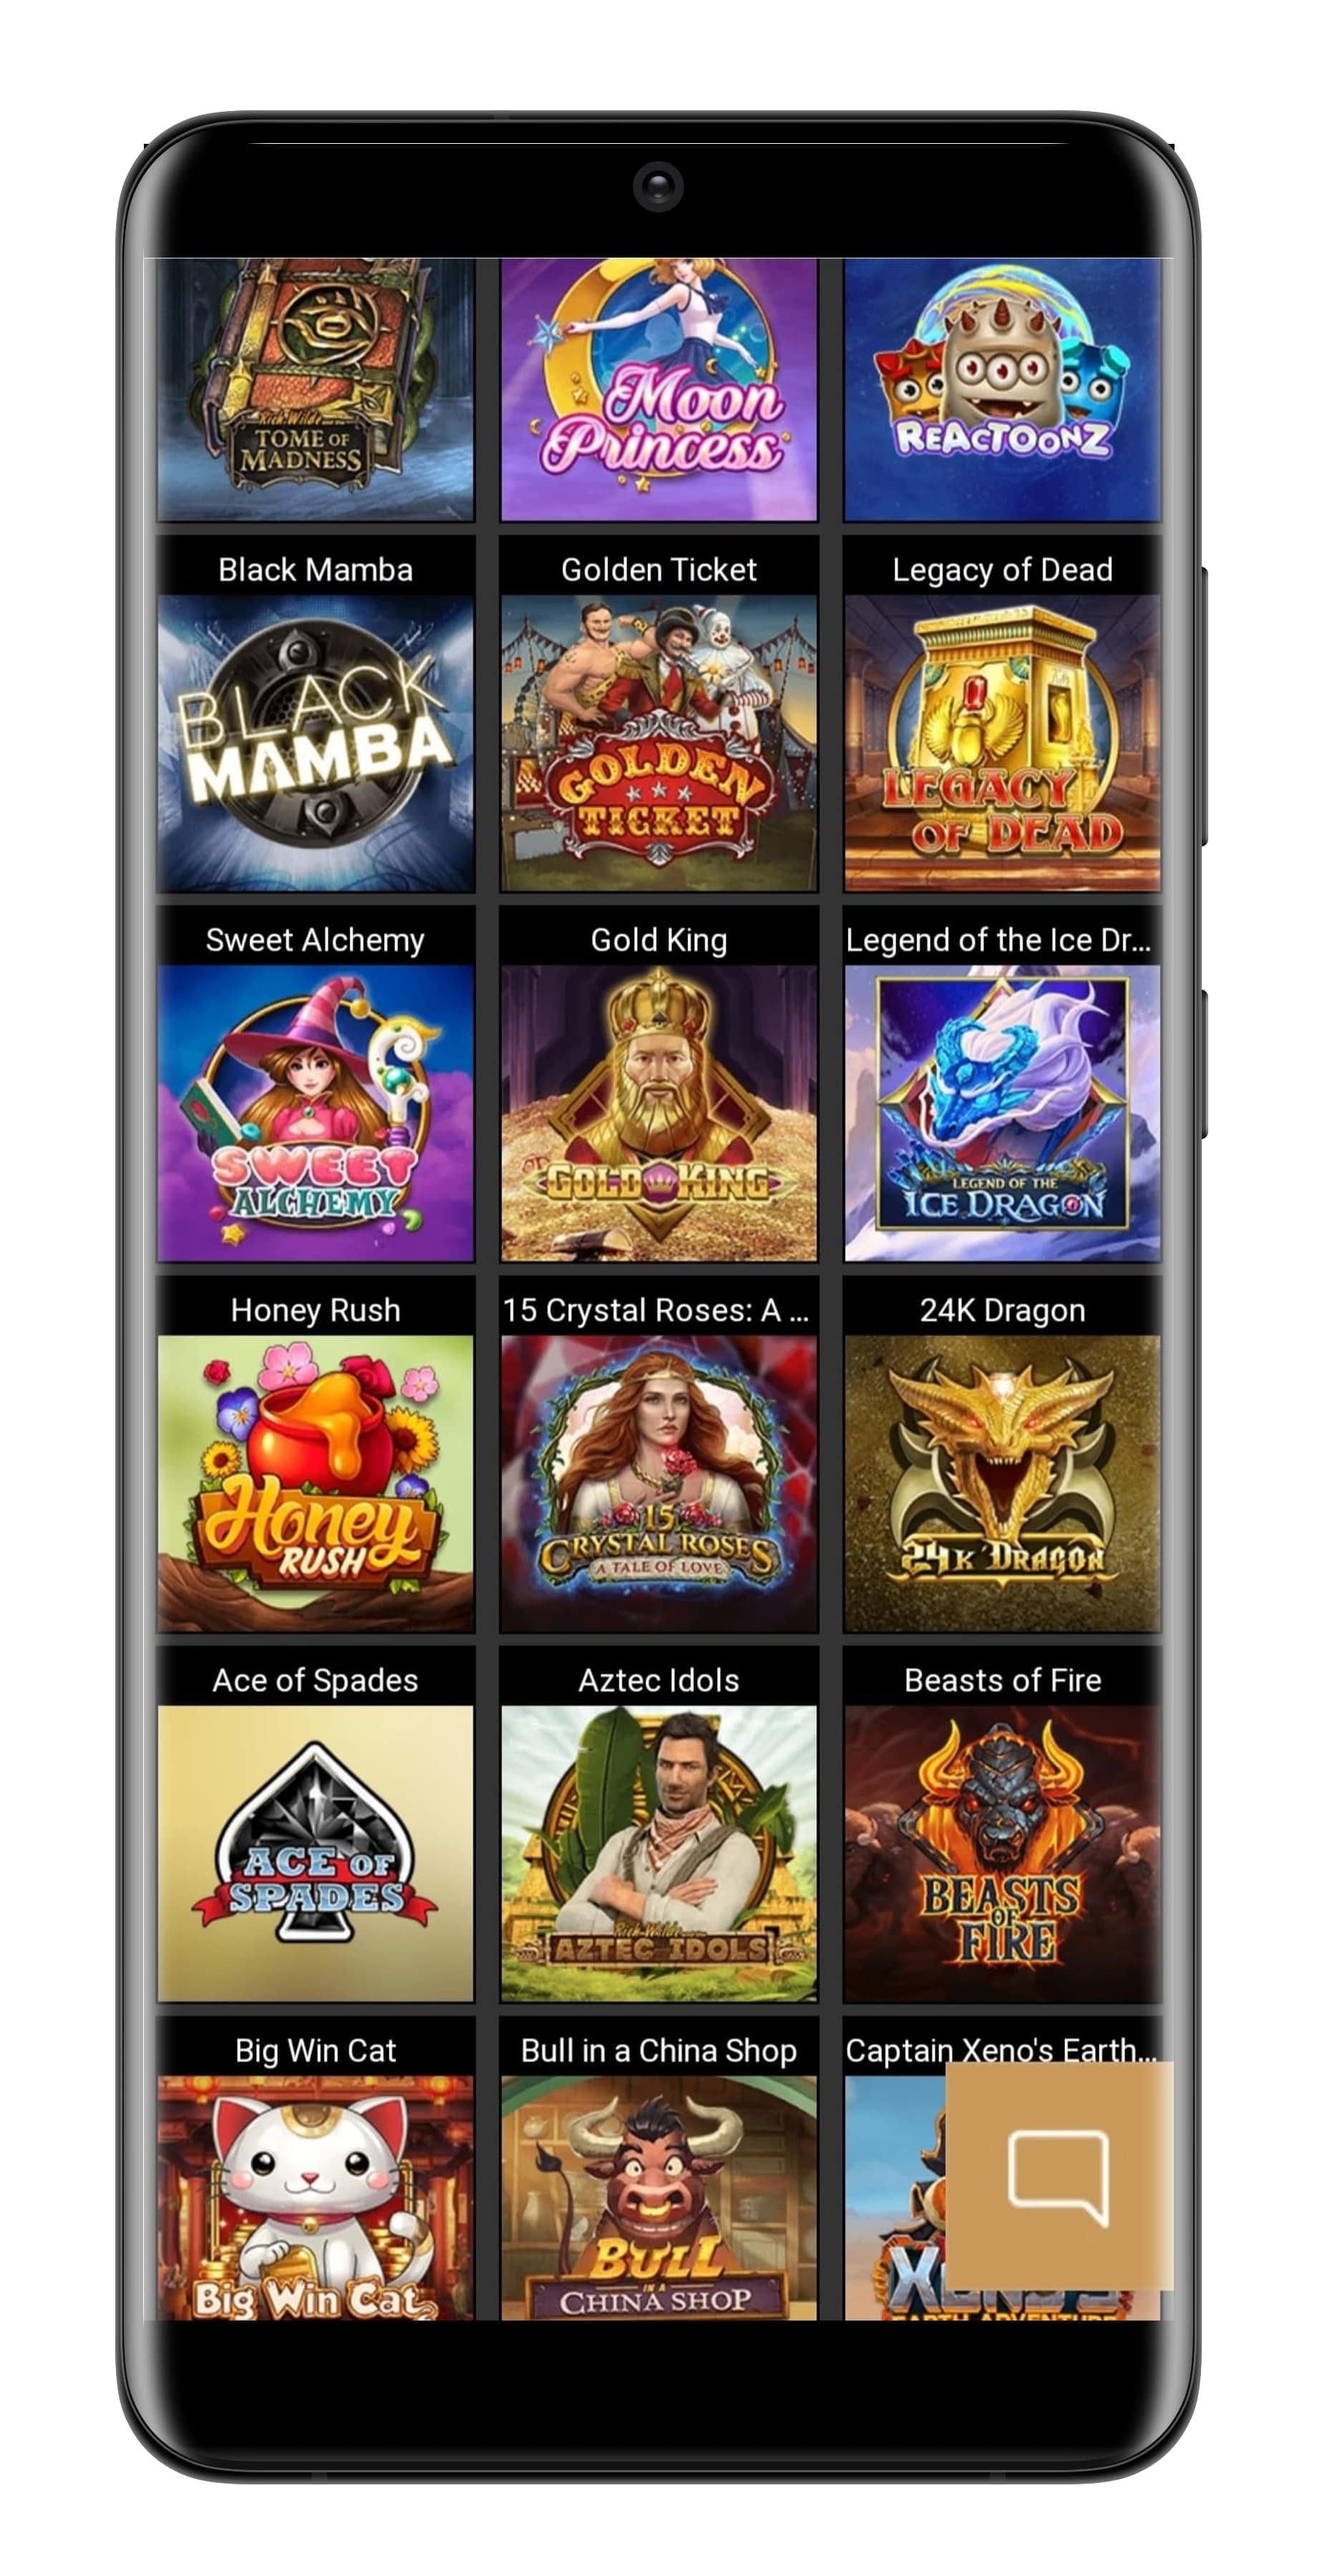Open the live chat bubble icon
This screenshot has width=1317, height=2576.
pos(1058,2176)
